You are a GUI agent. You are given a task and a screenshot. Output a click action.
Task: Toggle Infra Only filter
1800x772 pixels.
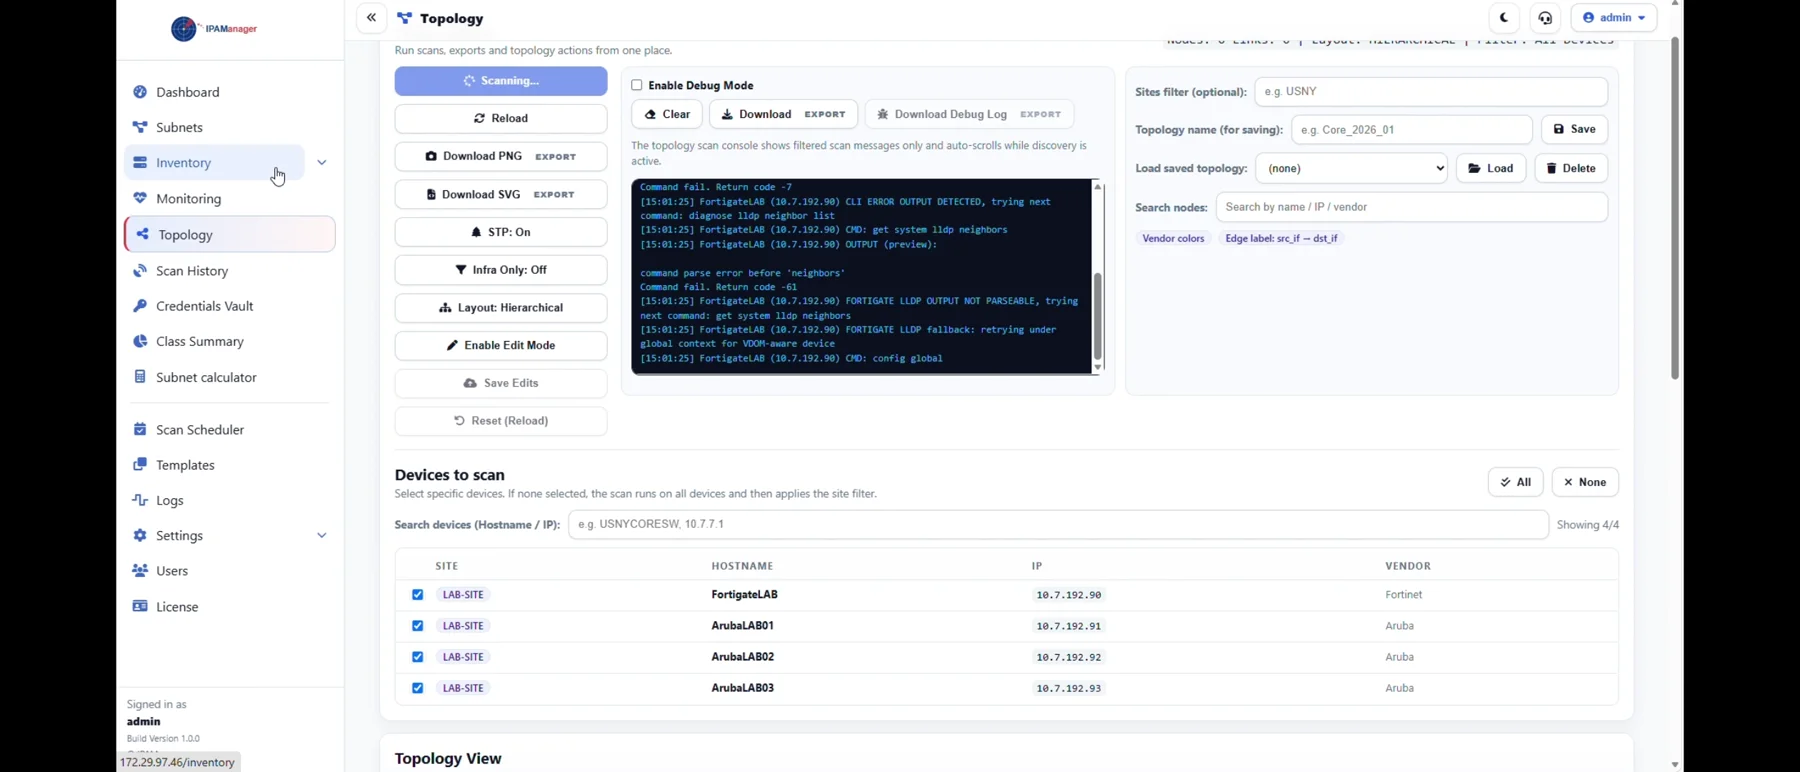tap(501, 270)
